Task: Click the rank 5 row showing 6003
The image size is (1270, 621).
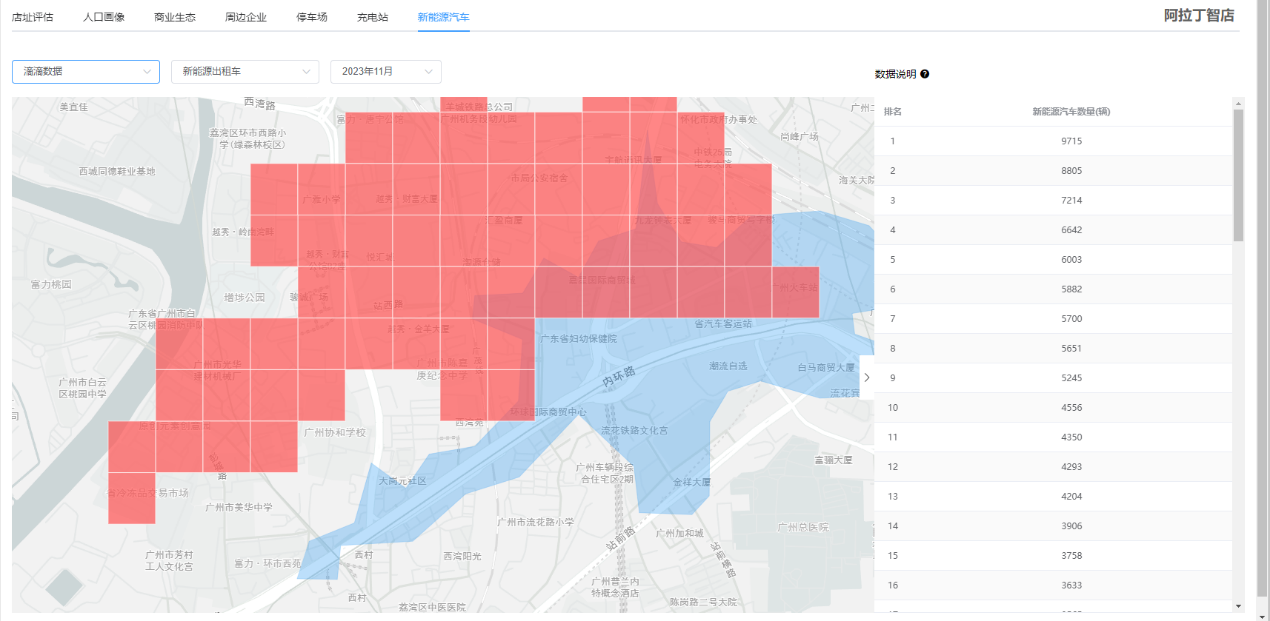Action: coord(1053,259)
